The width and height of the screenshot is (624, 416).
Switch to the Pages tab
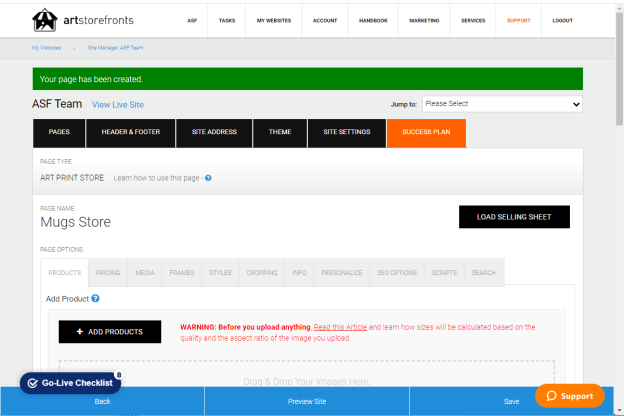tap(59, 133)
